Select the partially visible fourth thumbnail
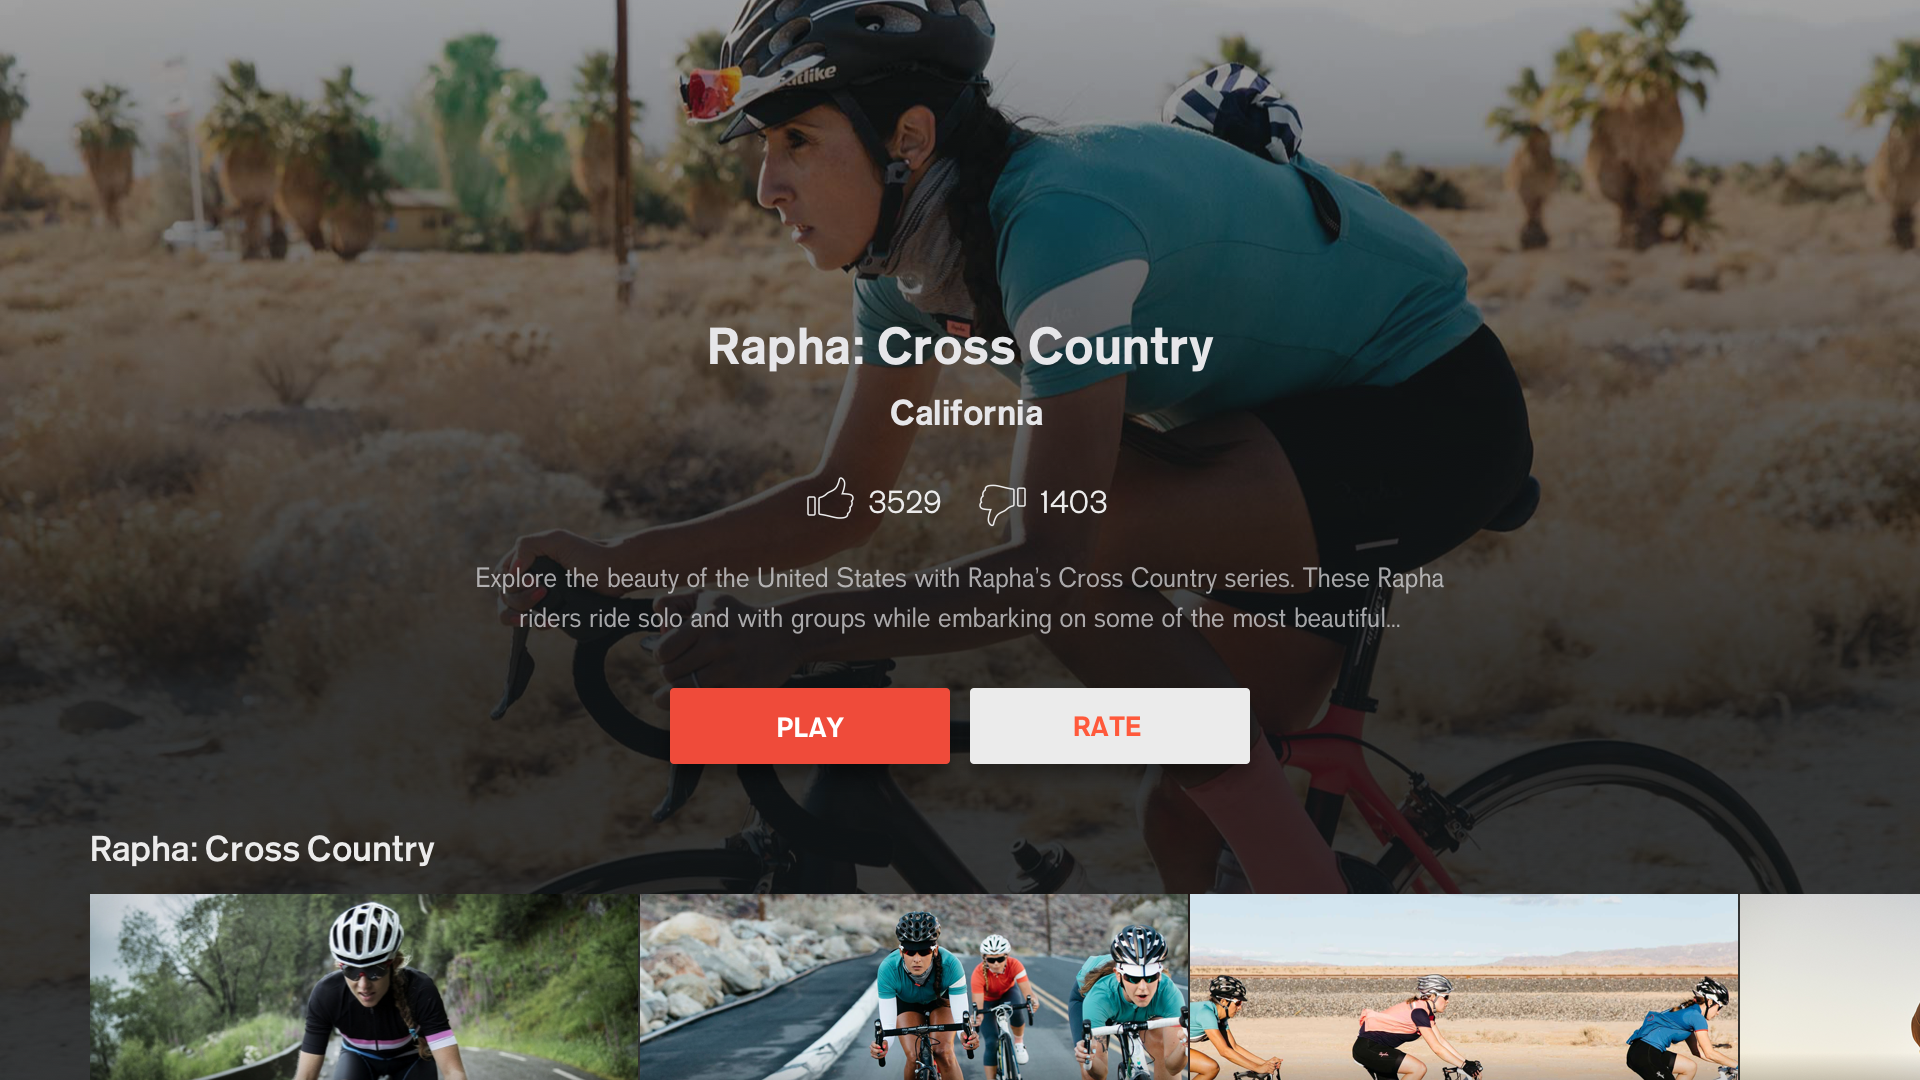Image resolution: width=1920 pixels, height=1080 pixels. tap(1830, 987)
